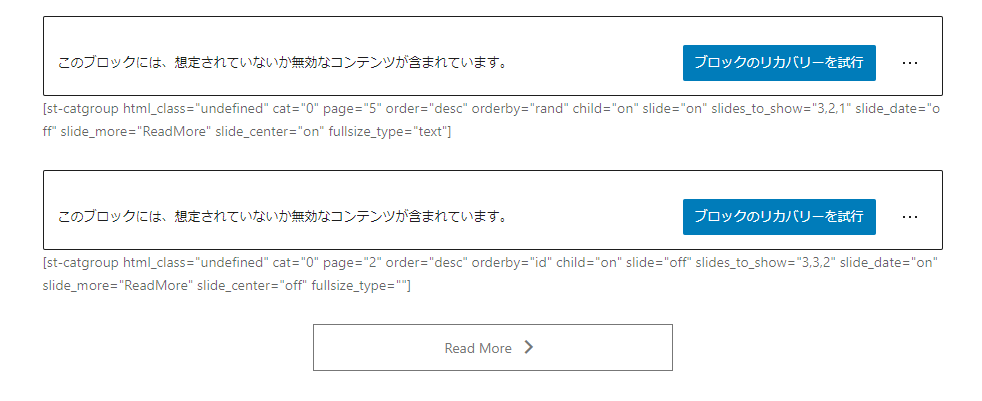Click the shortcode text with orderby="id"
Image resolution: width=982 pixels, height=401 pixels.
(490, 274)
